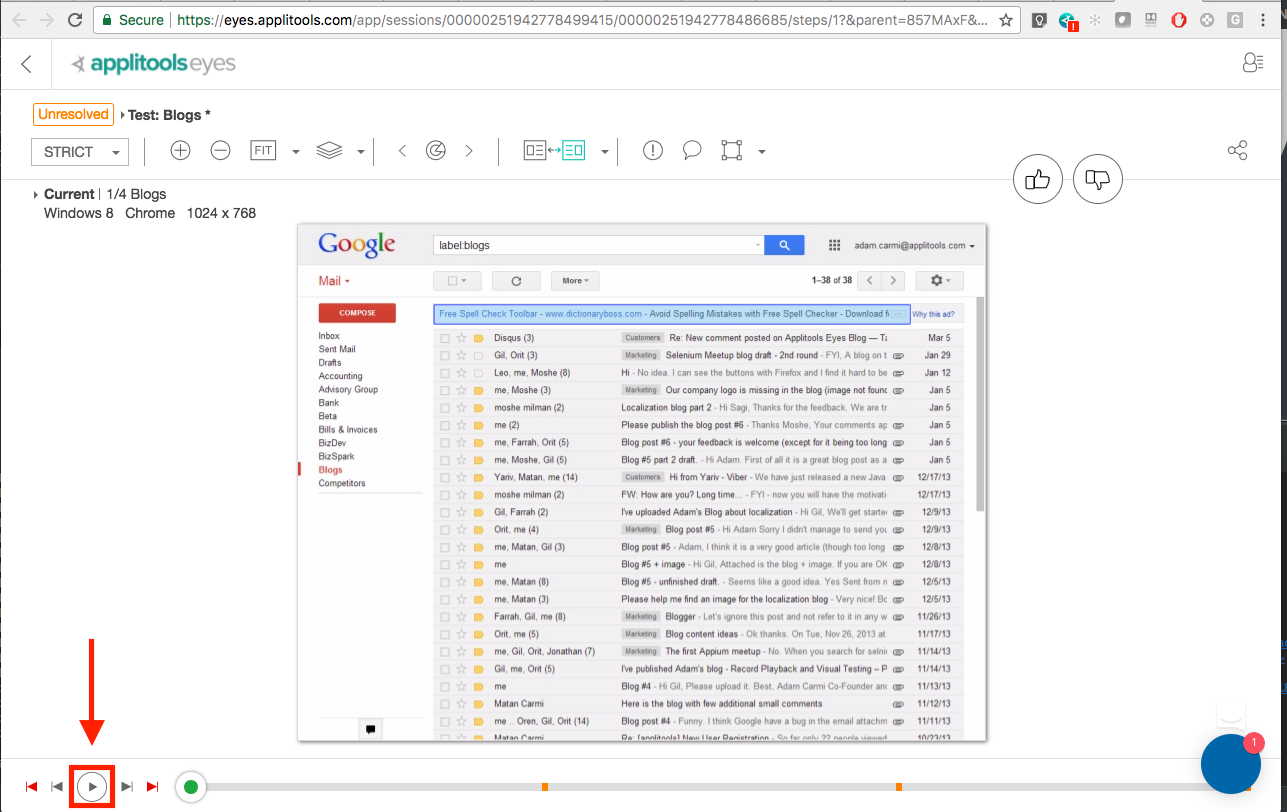Open the dropdown arrow beside region tool

(x=762, y=152)
